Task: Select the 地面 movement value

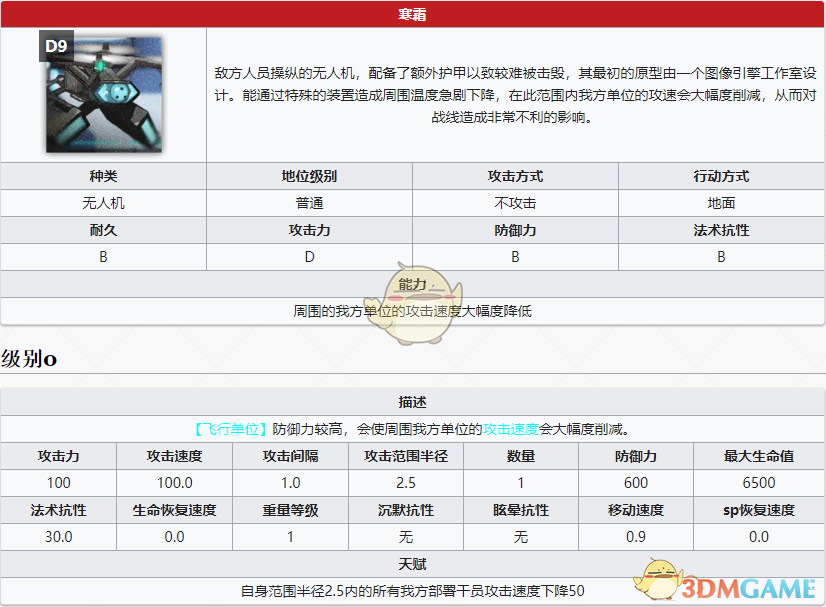Action: 721,203
